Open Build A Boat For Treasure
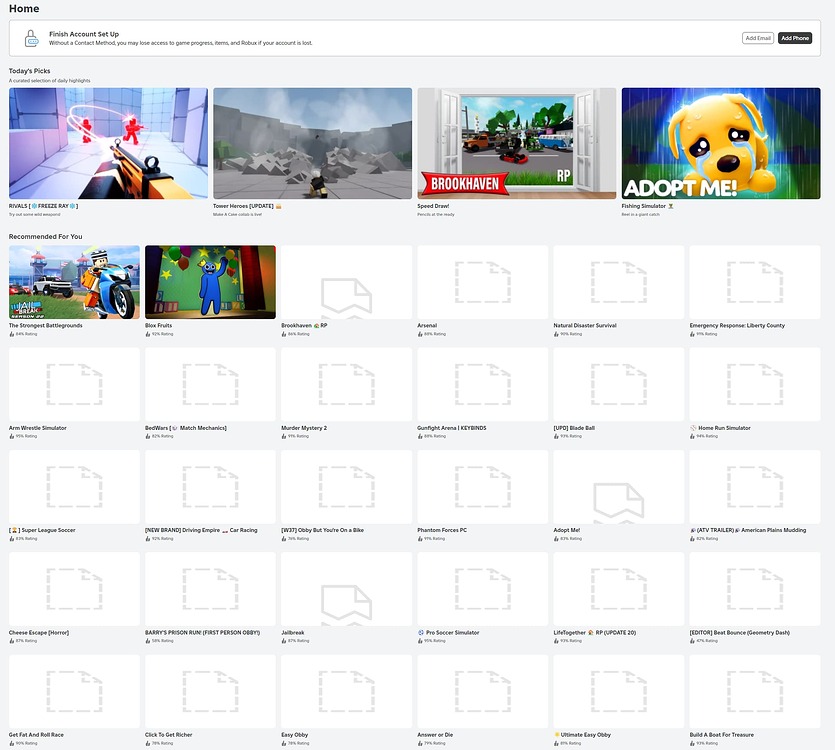The image size is (835, 750). coord(754,690)
